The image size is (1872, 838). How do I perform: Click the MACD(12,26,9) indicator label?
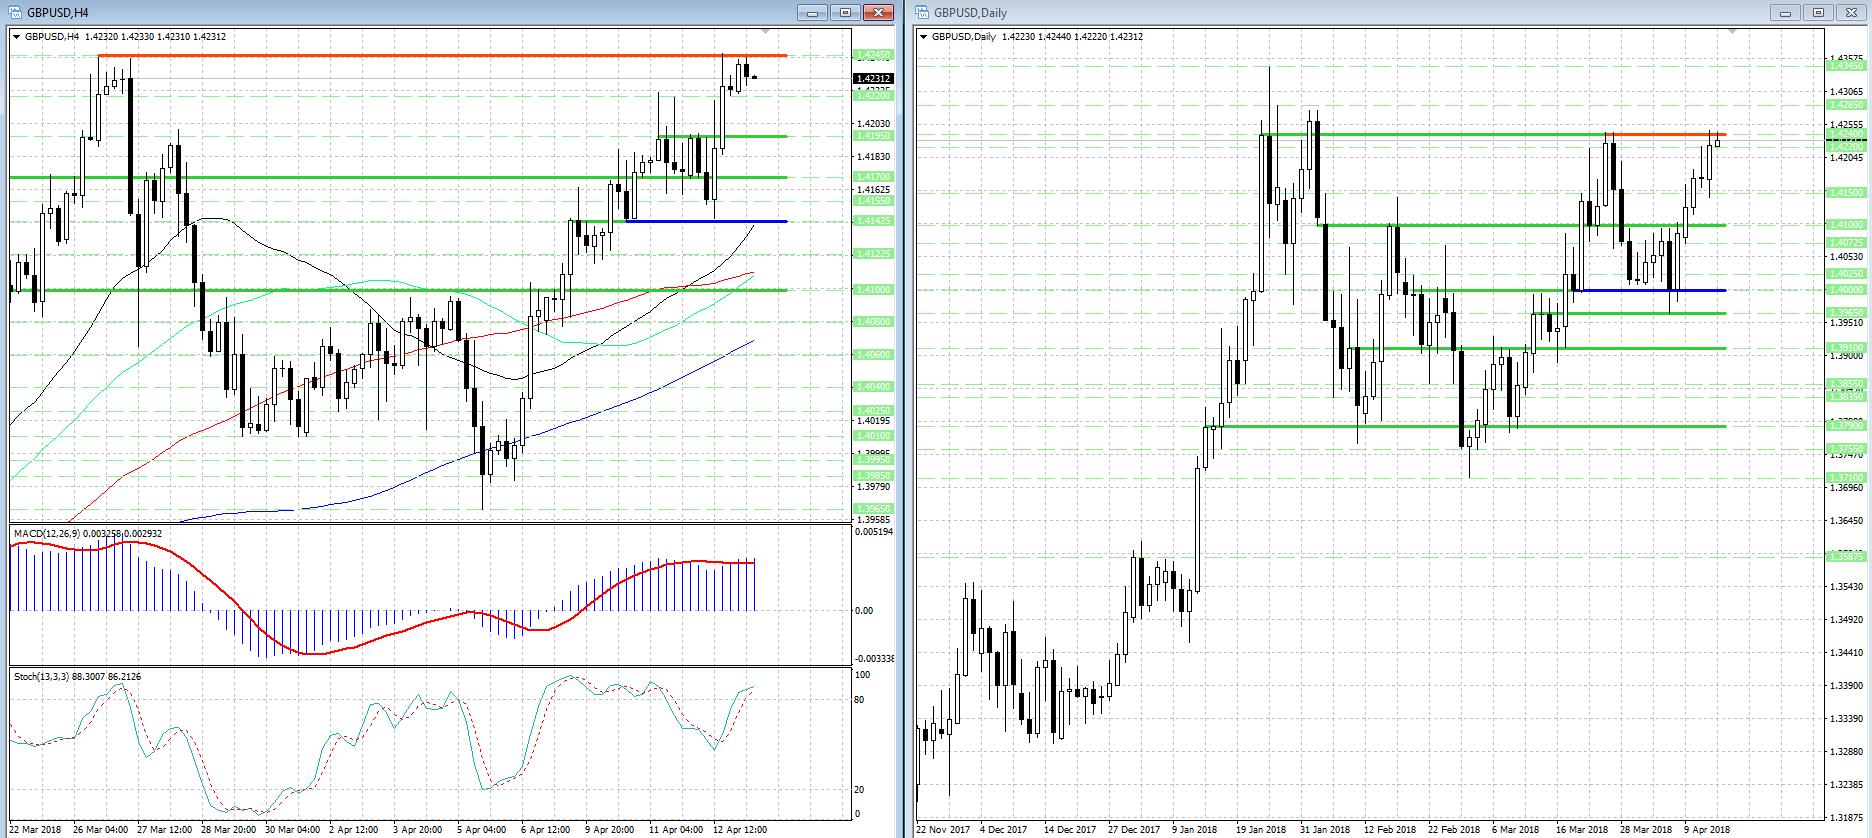[88, 533]
